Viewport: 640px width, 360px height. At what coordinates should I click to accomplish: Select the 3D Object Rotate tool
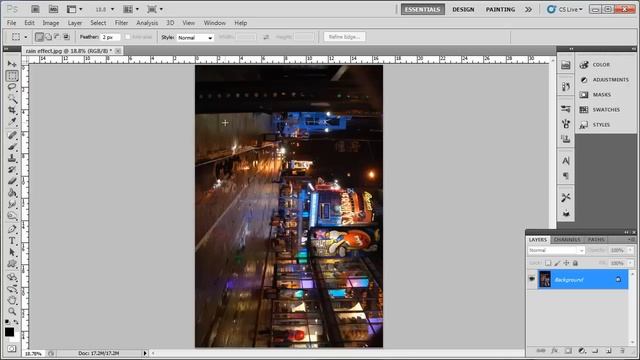(12, 277)
